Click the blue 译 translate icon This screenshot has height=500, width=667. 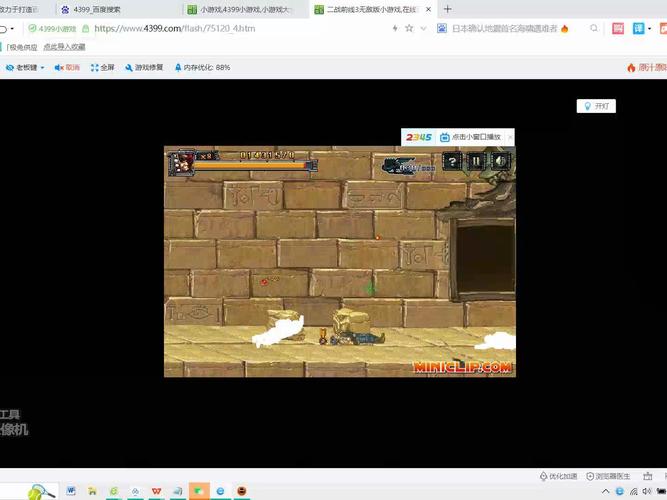pyautogui.click(x=638, y=29)
